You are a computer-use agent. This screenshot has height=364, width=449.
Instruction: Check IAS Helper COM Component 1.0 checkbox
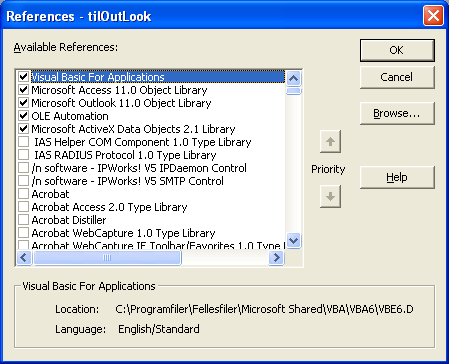[23, 142]
